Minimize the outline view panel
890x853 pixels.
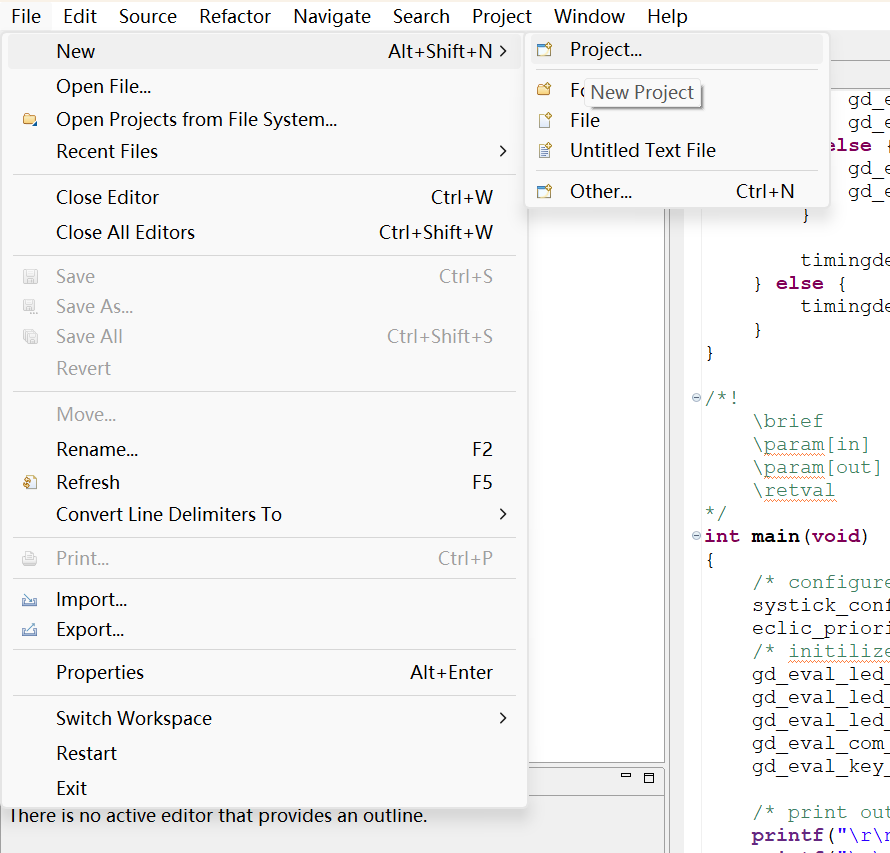point(626,776)
